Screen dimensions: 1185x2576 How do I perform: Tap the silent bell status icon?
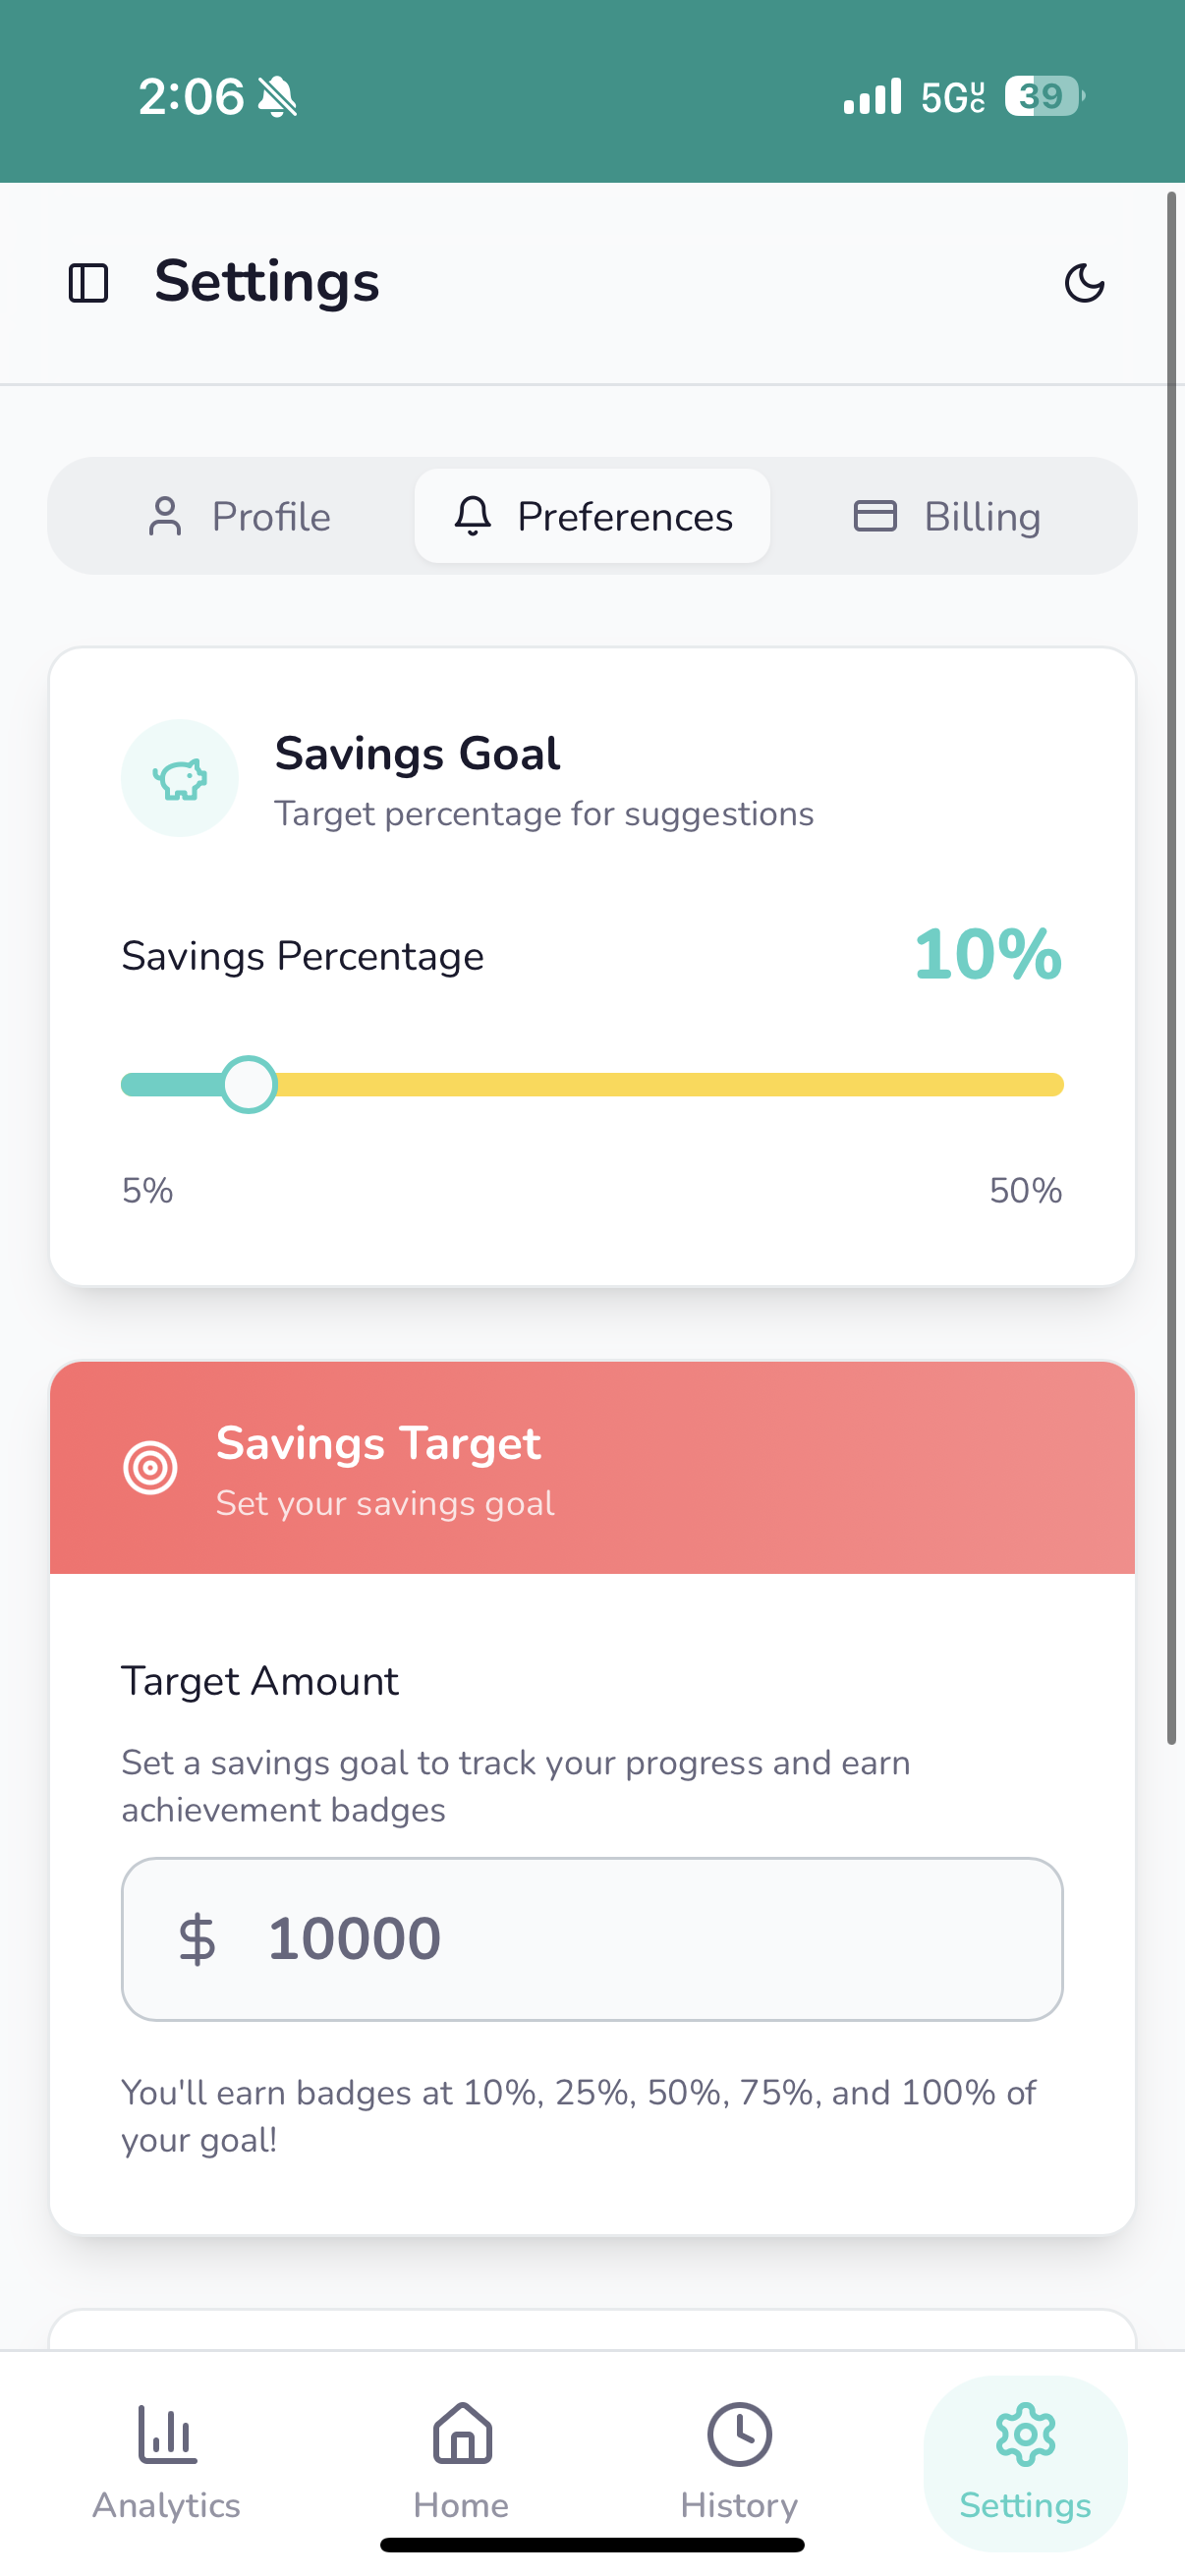pyautogui.click(x=278, y=97)
